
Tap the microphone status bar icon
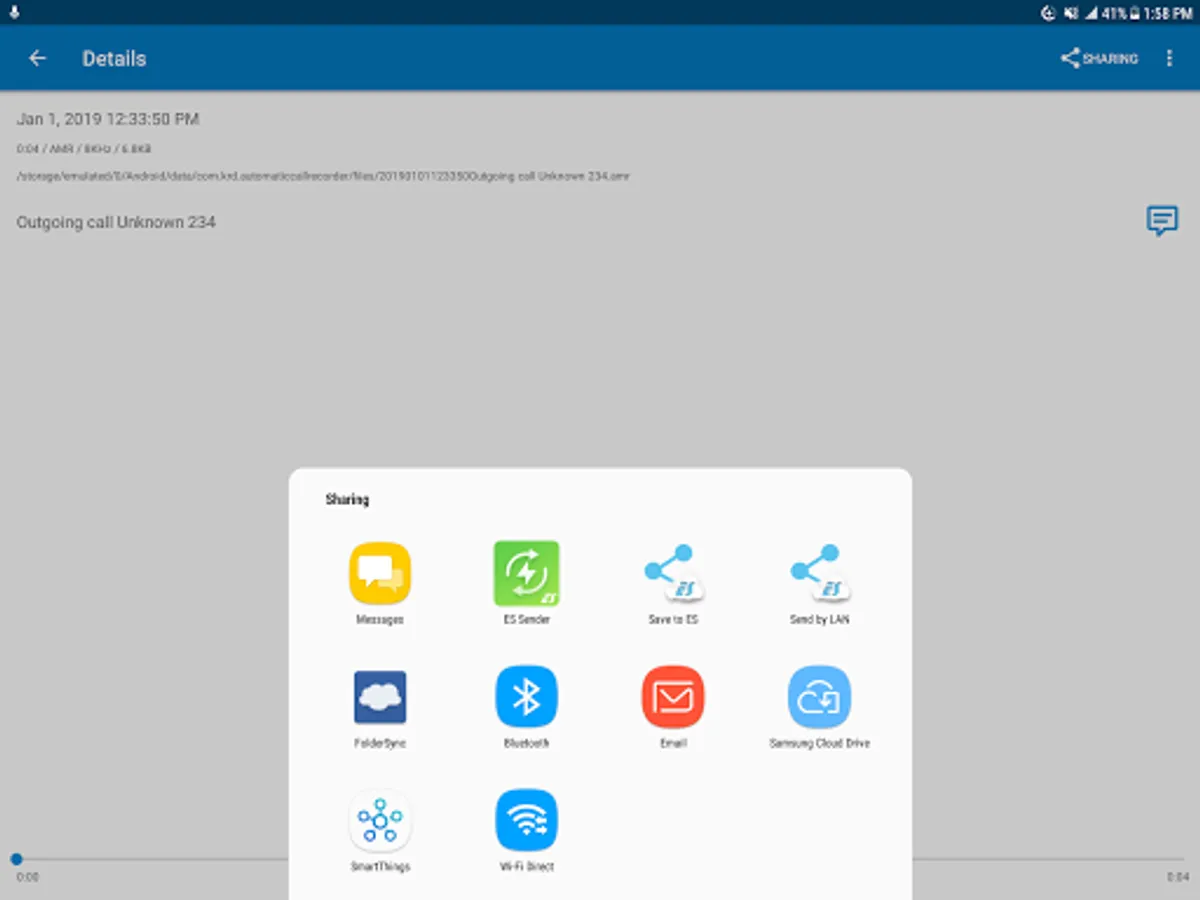coord(13,13)
